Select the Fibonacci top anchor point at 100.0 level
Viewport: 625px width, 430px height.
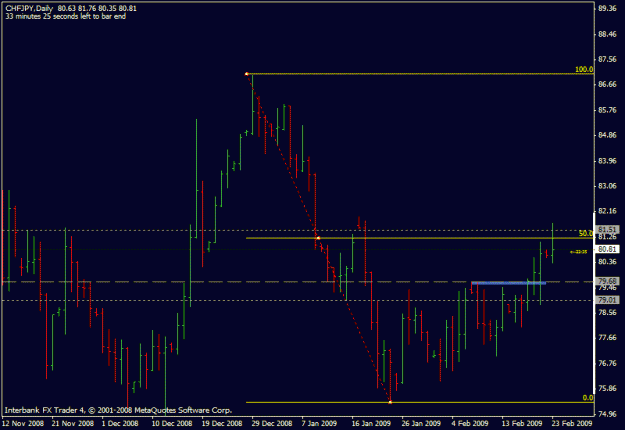tap(247, 74)
